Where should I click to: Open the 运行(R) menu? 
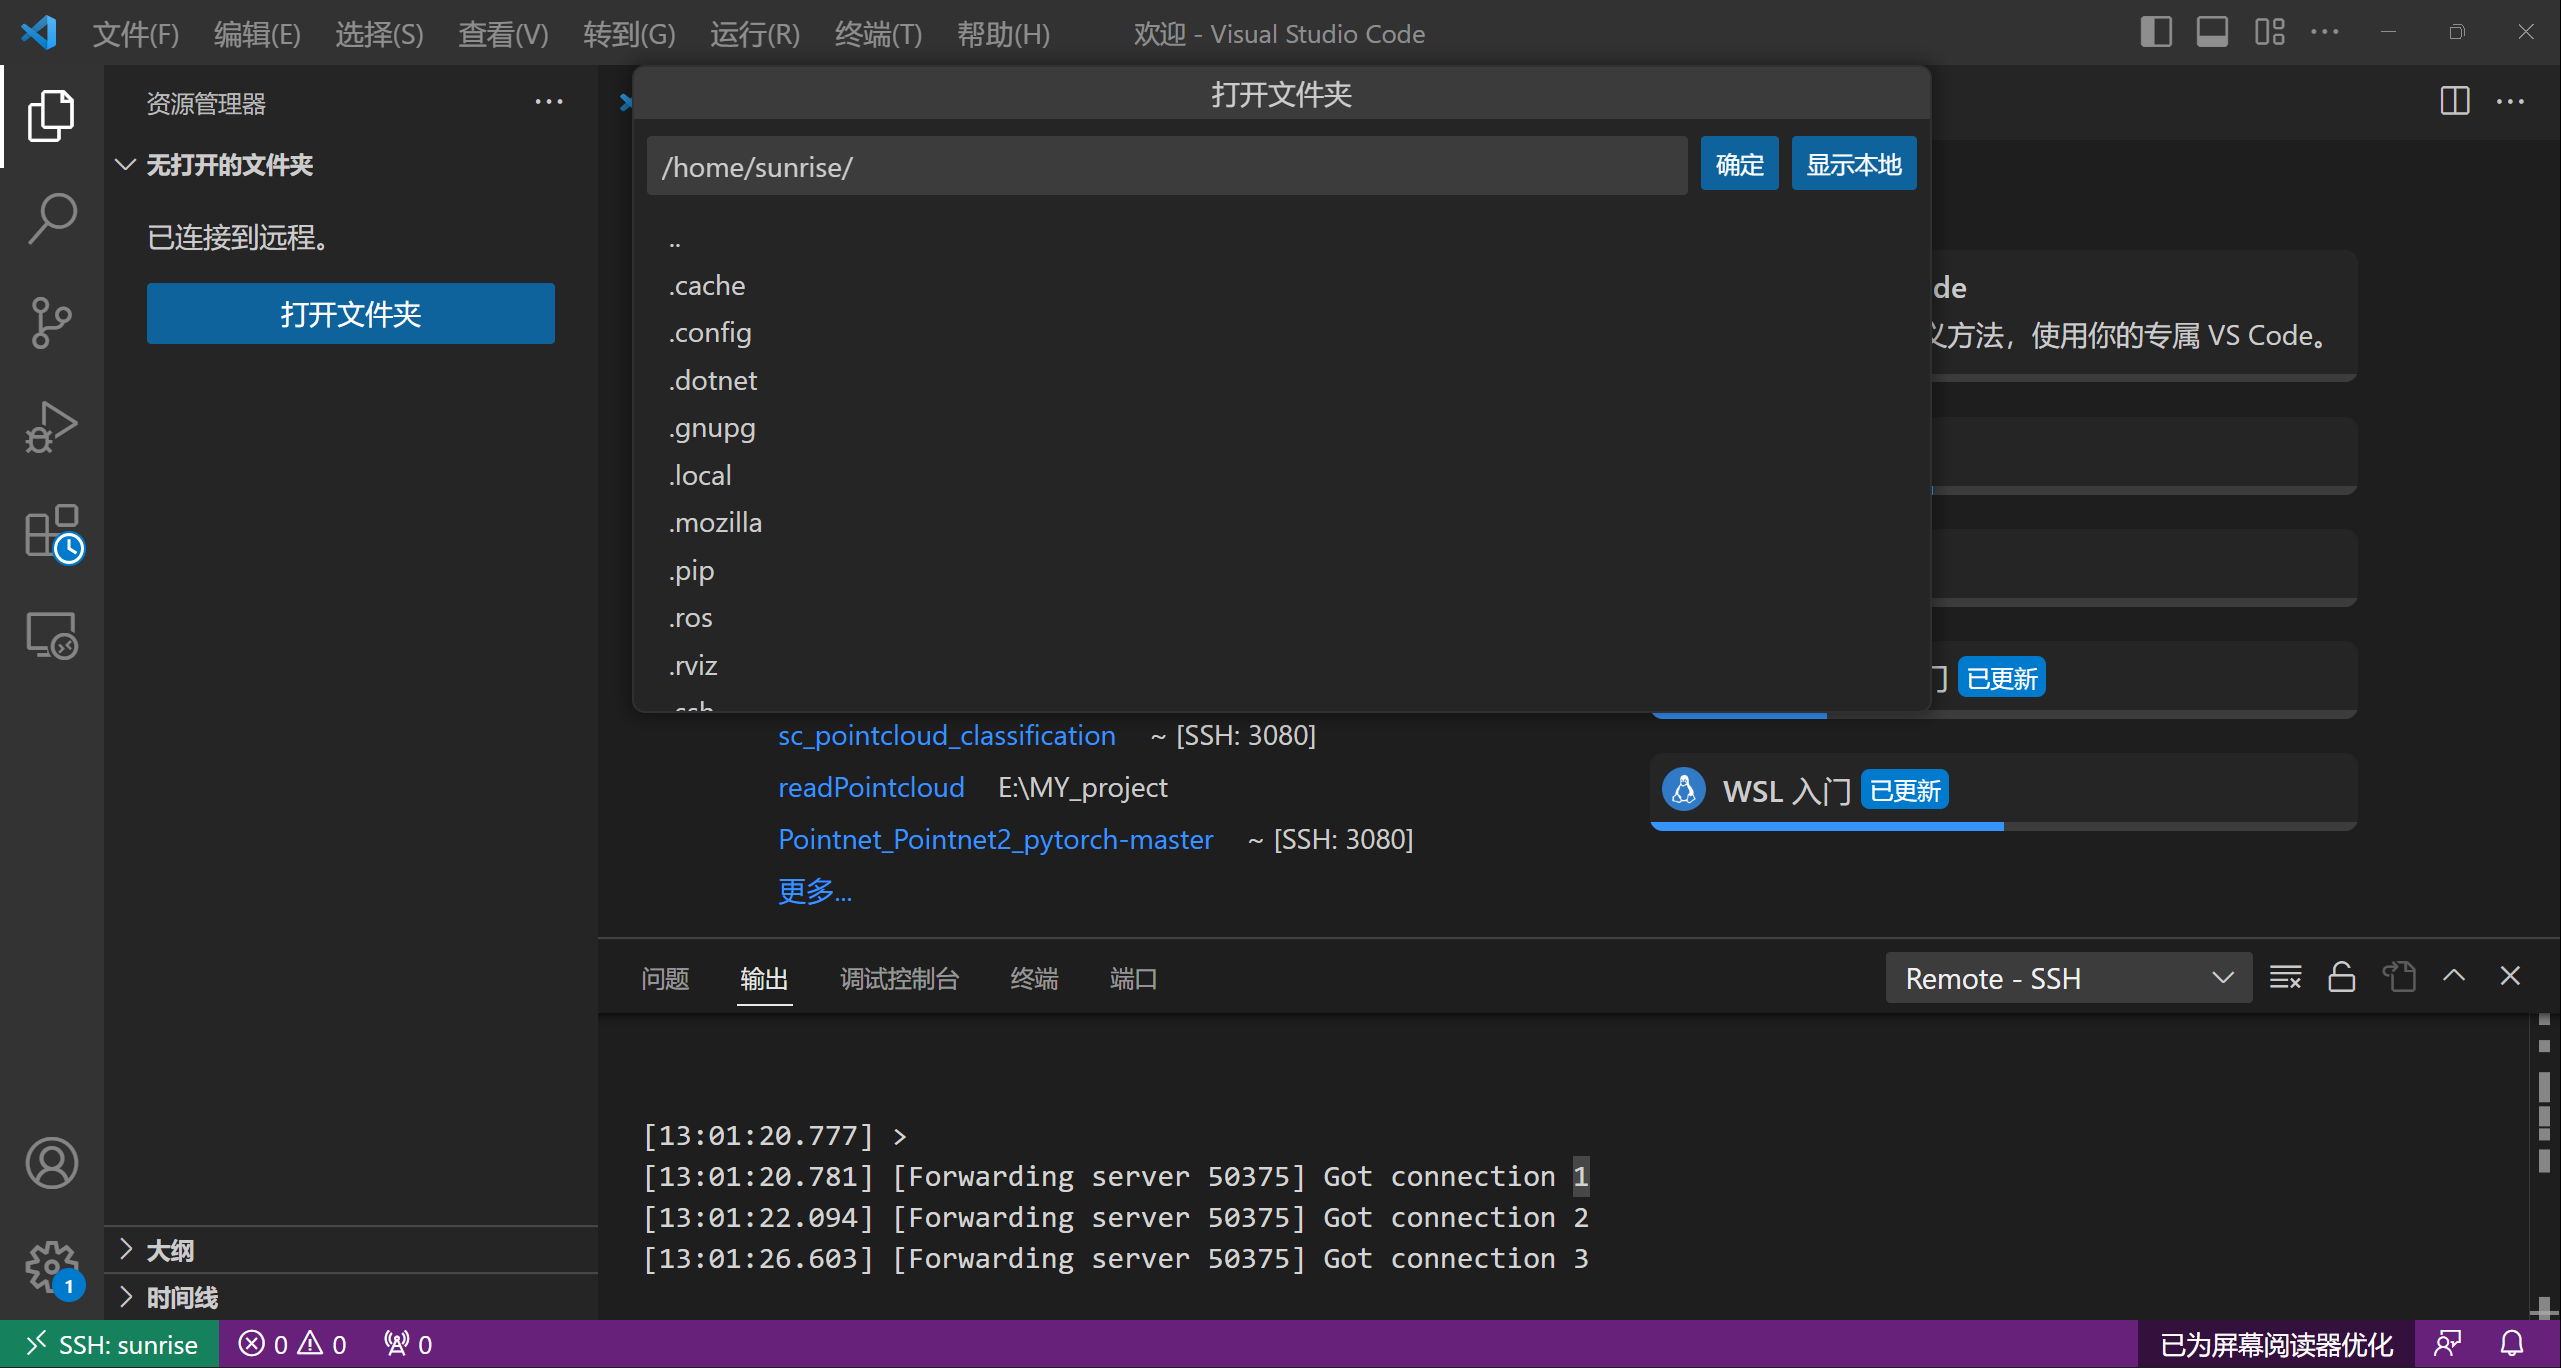pyautogui.click(x=755, y=34)
